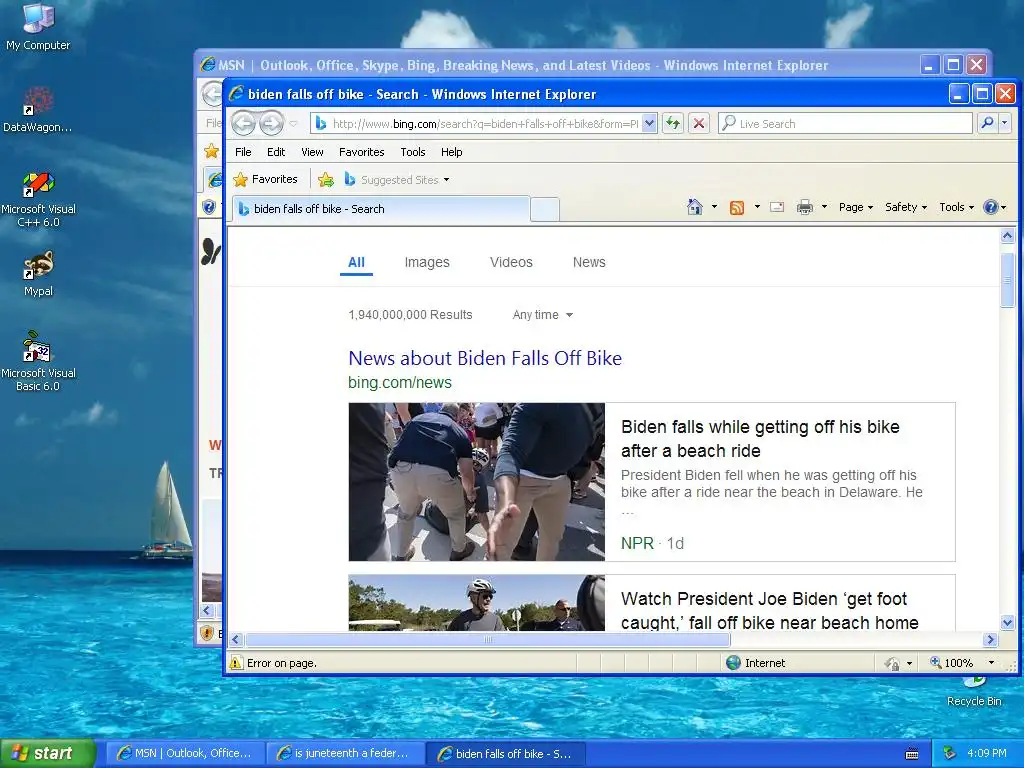This screenshot has width=1024, height=768.
Task: Switch to the Images search tab
Action: coord(427,263)
